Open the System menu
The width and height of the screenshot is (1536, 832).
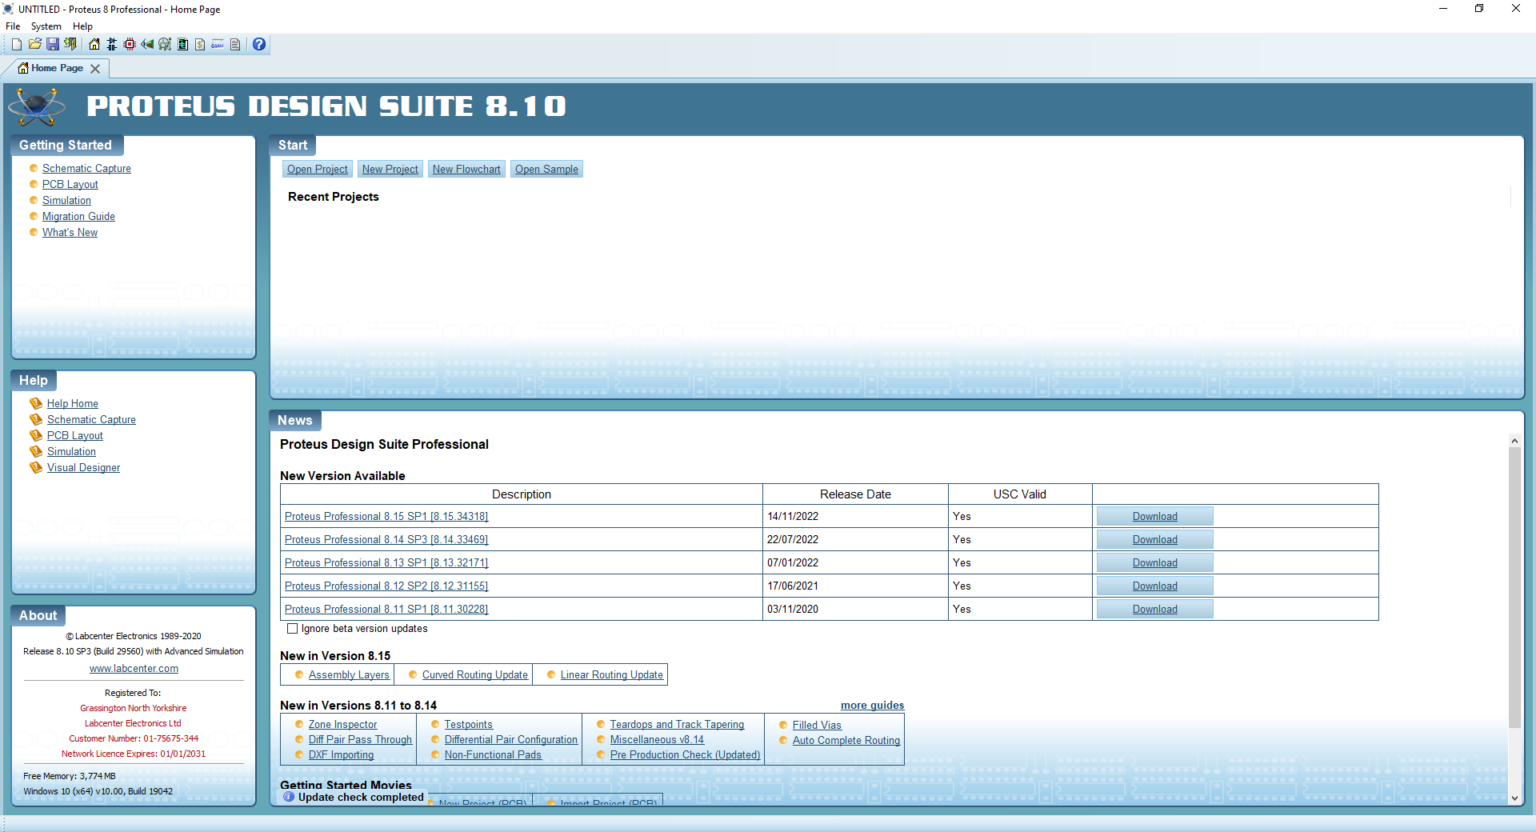point(46,26)
